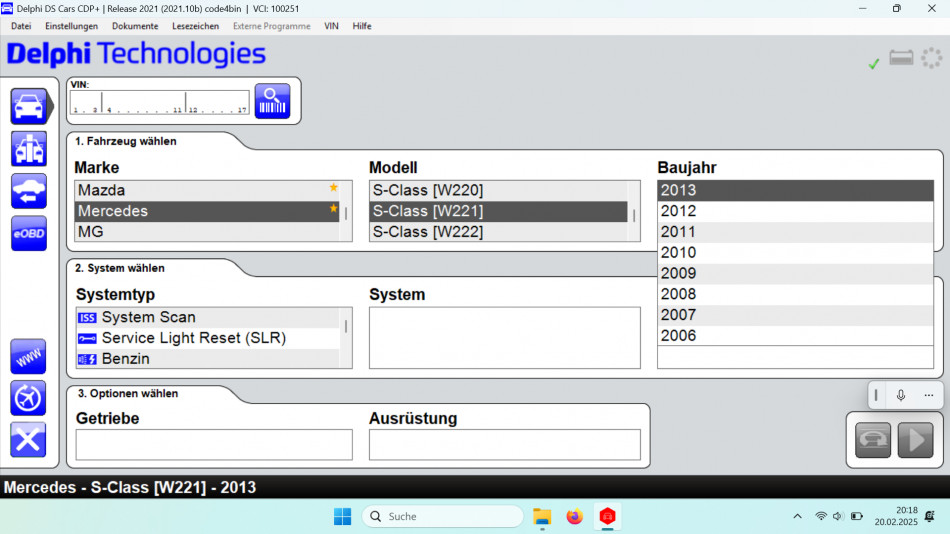
Task: Open the VIN menu
Action: 331,26
